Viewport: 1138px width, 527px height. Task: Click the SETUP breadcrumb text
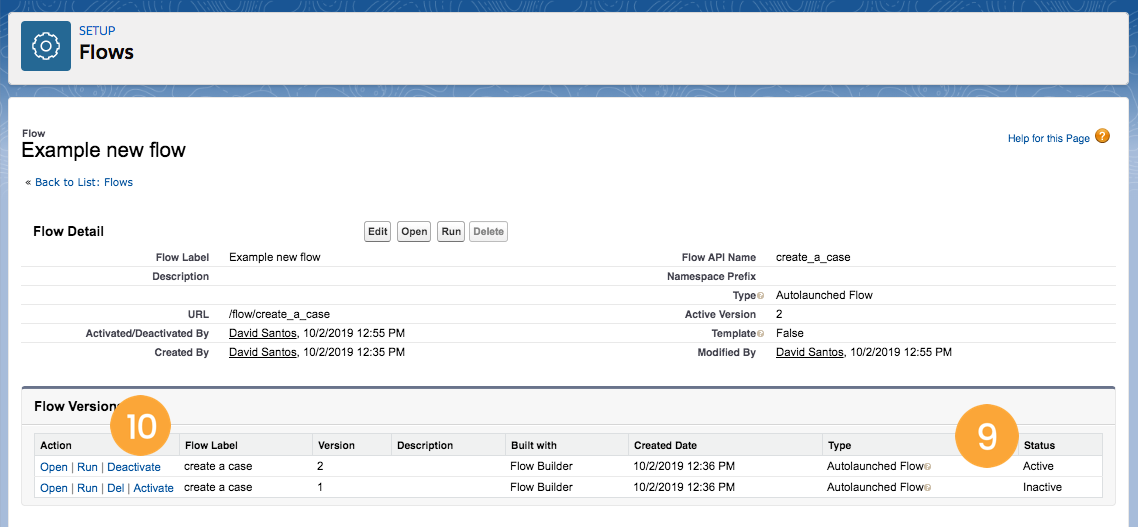pyautogui.click(x=97, y=30)
